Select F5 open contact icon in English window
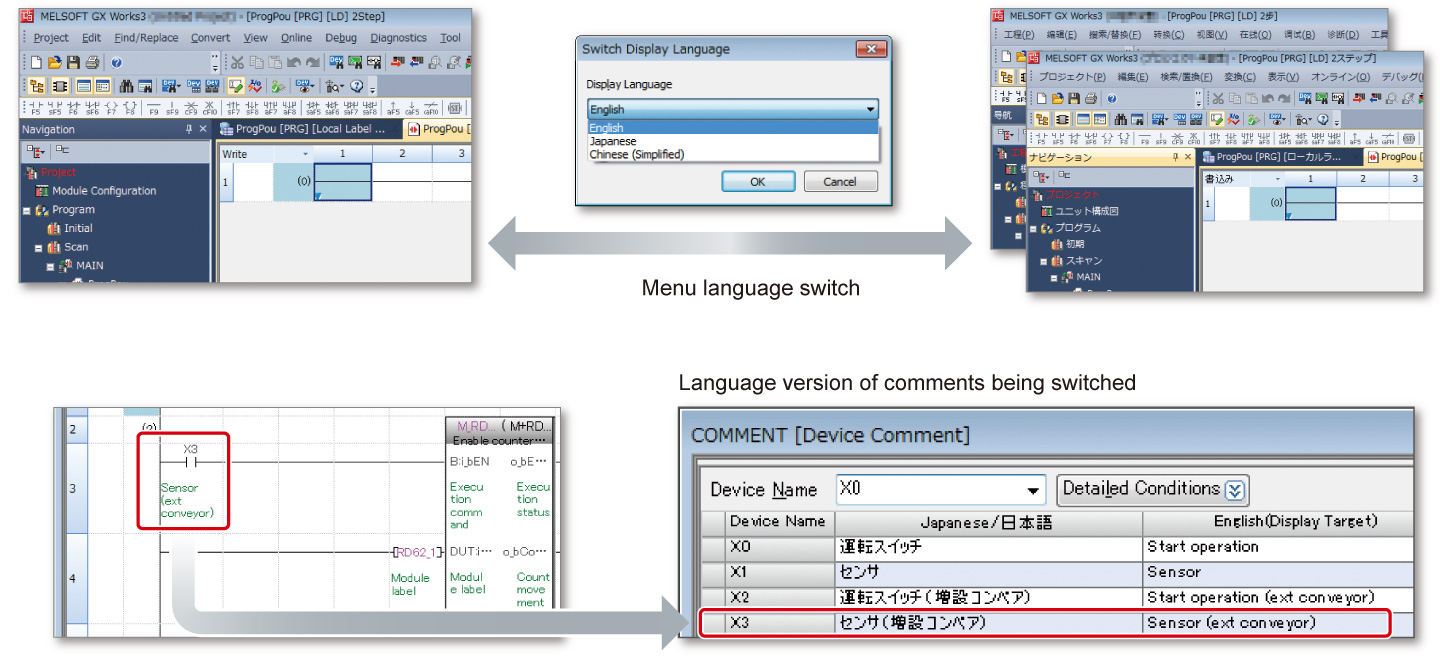 [36, 108]
